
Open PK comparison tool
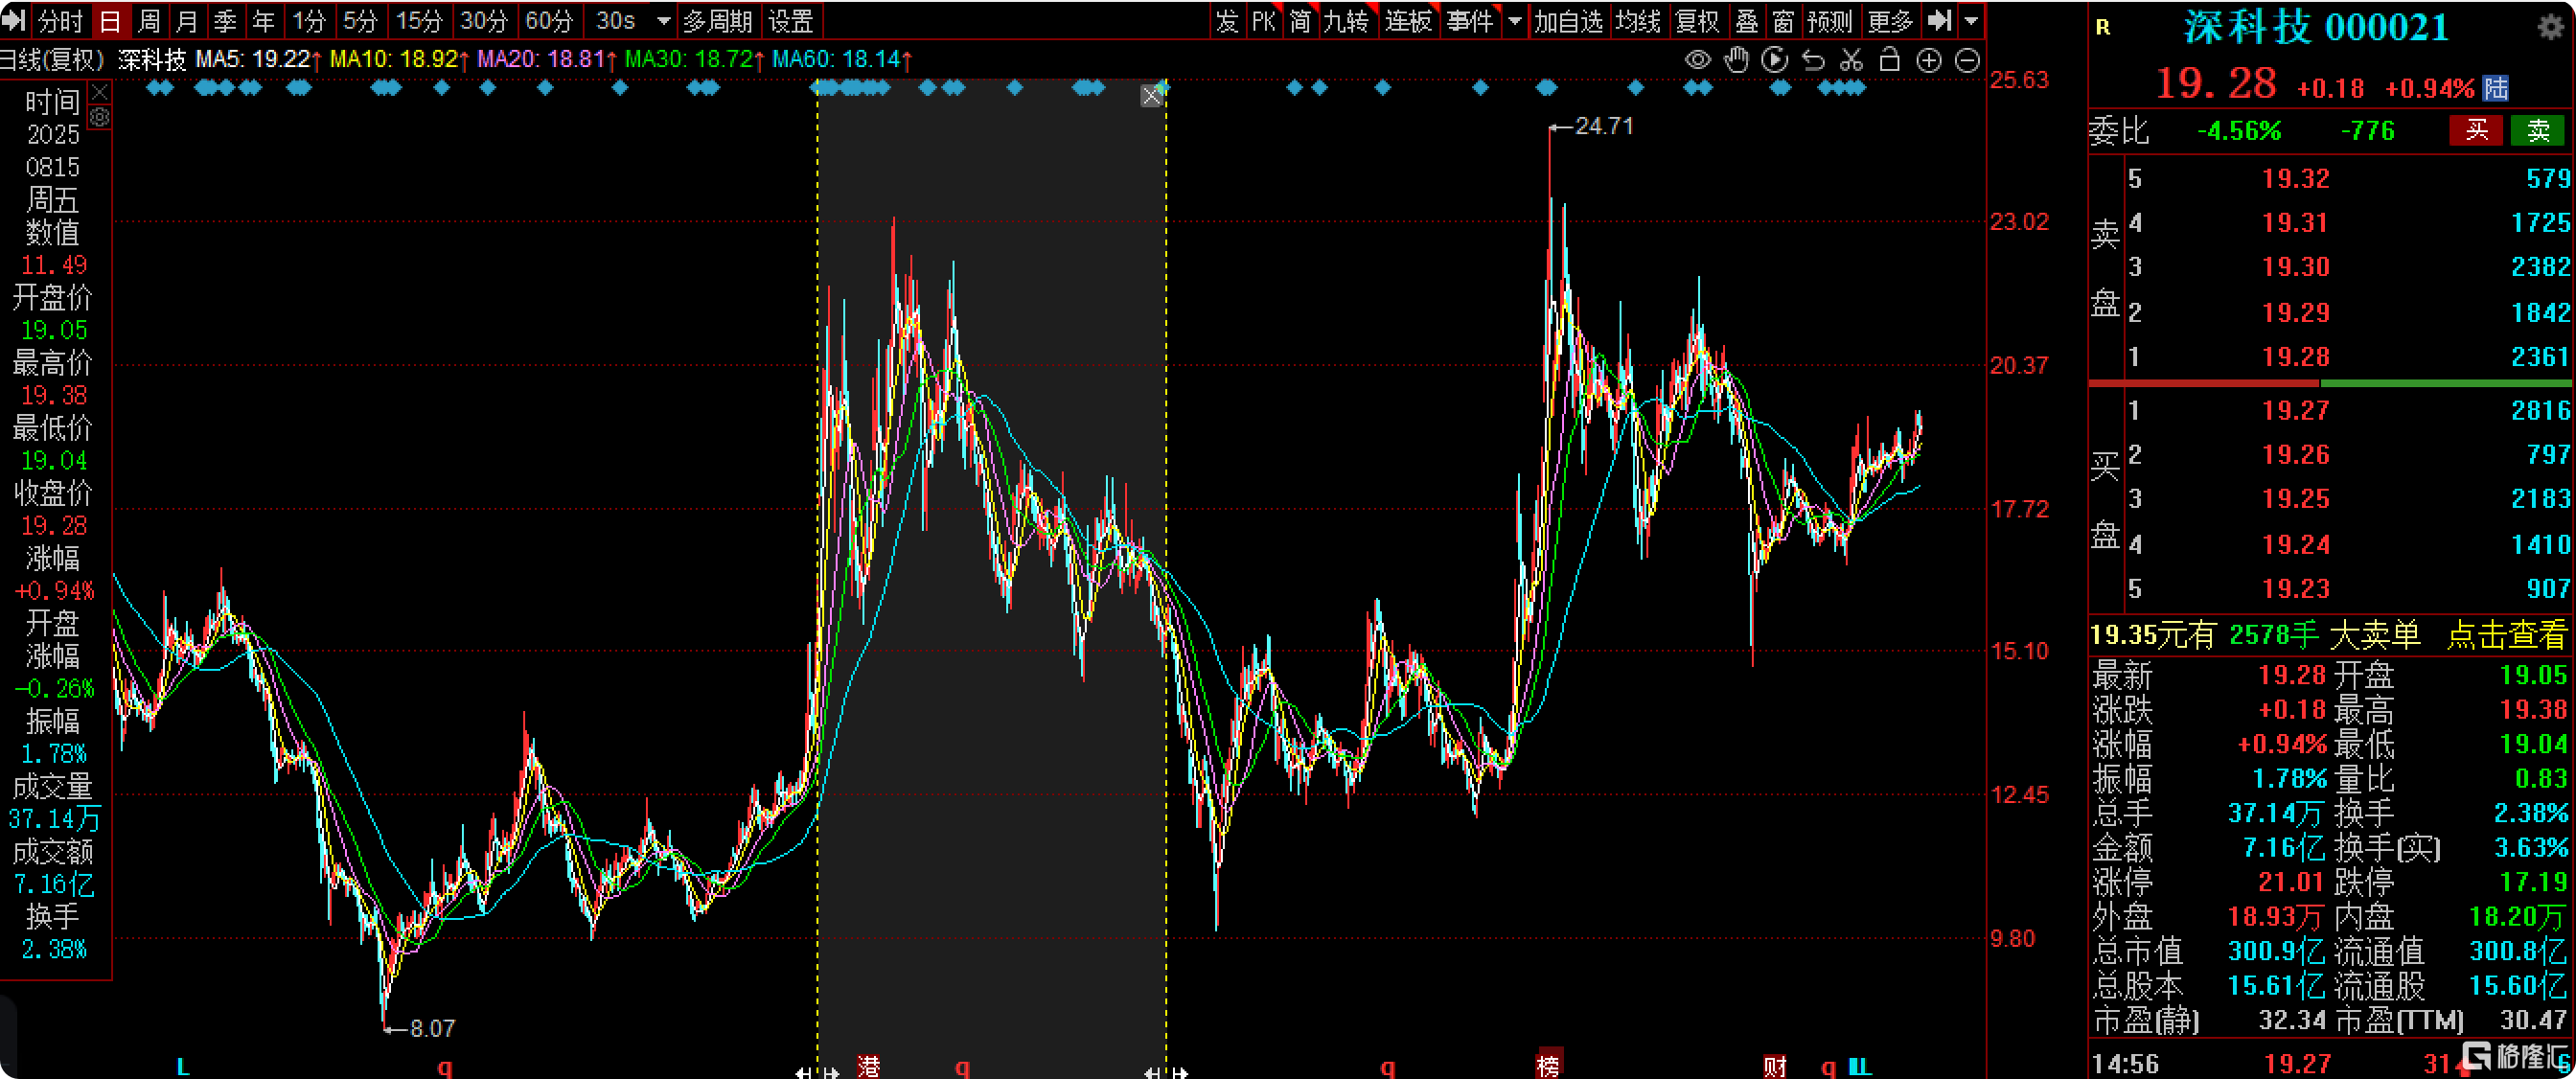1264,20
